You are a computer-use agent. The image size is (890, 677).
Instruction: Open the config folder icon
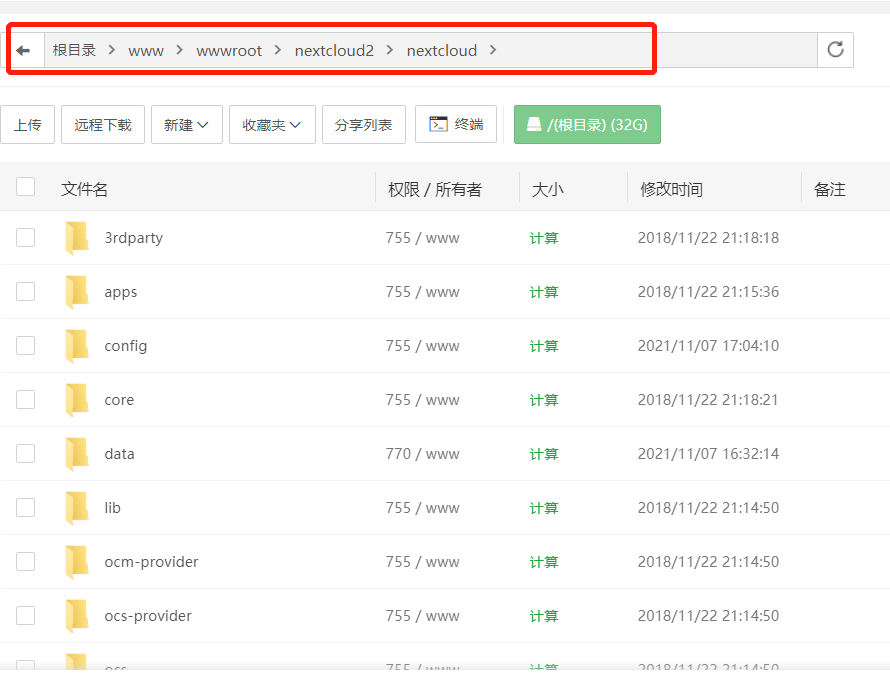[x=77, y=345]
